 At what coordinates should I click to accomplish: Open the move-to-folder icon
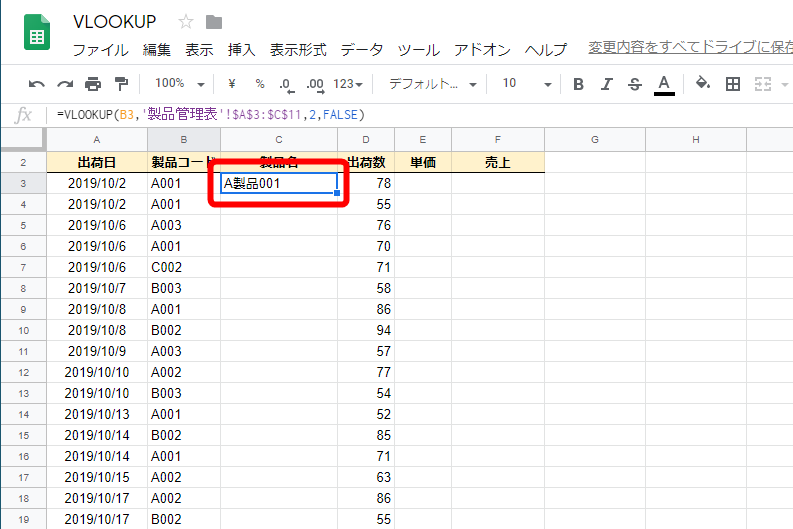[214, 22]
